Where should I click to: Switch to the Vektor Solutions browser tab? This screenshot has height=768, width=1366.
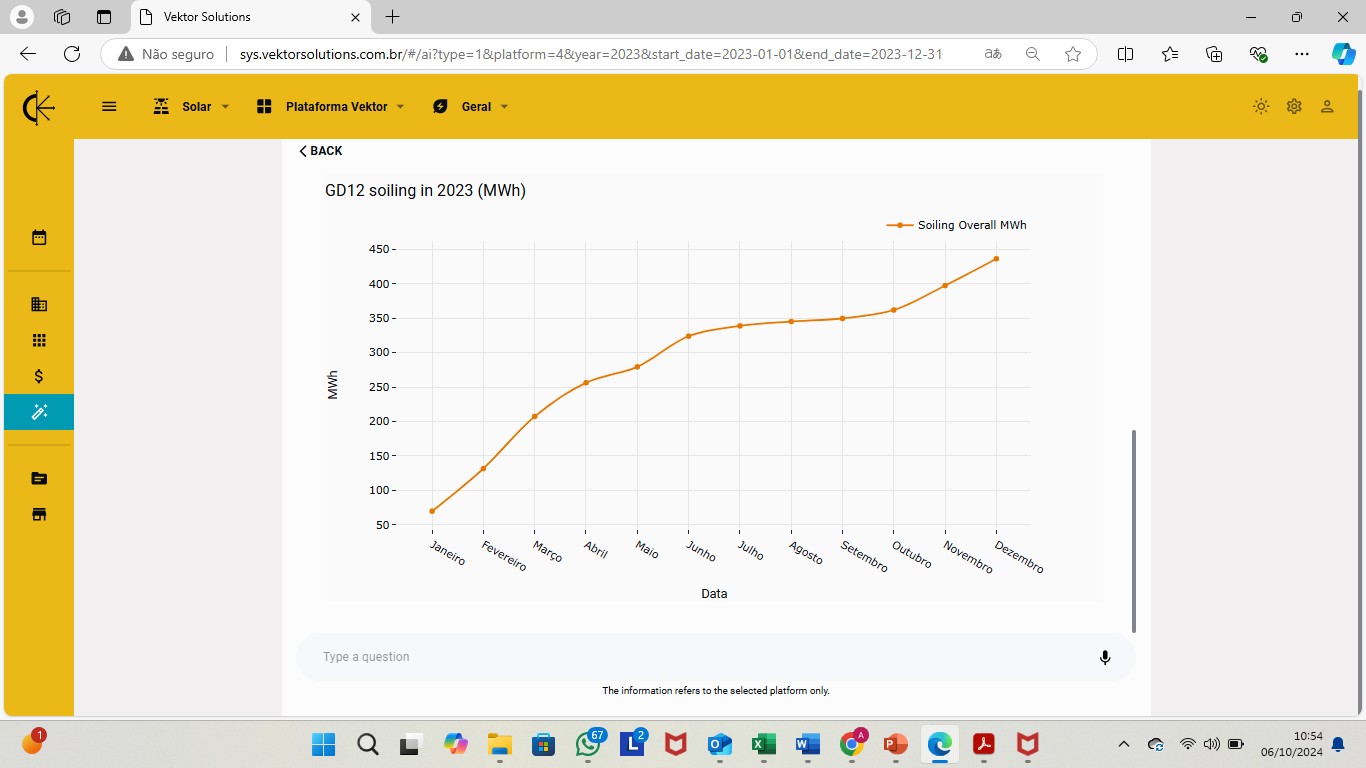[x=250, y=17]
